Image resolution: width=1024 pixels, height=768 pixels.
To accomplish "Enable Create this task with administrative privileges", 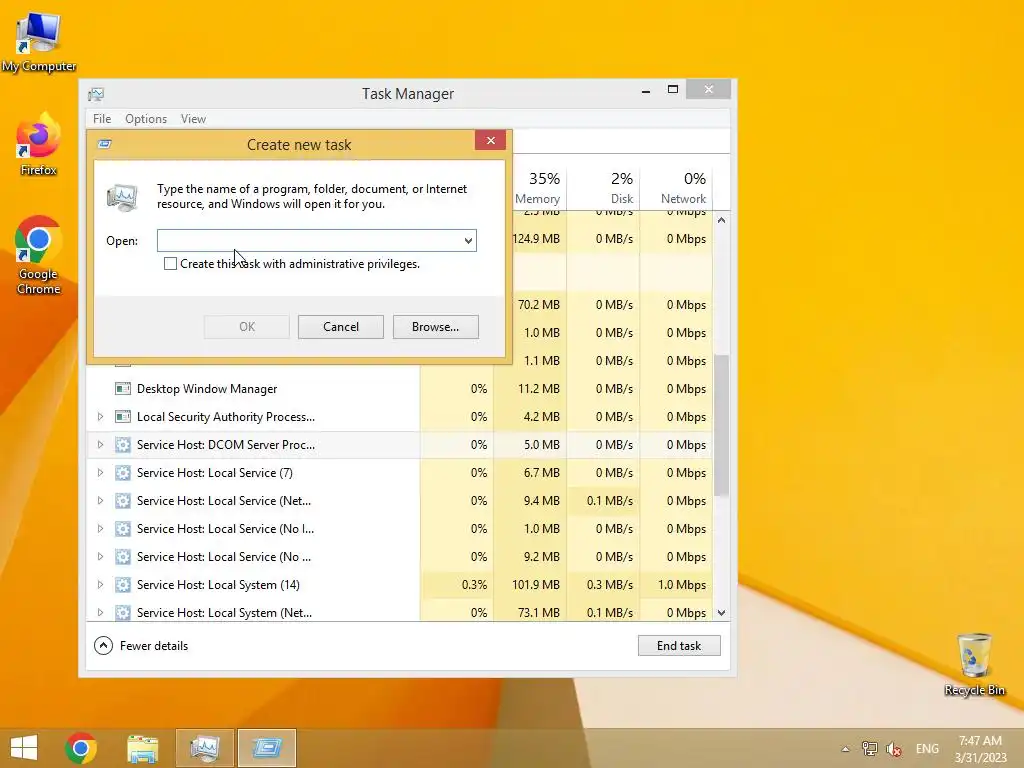I will (x=170, y=264).
